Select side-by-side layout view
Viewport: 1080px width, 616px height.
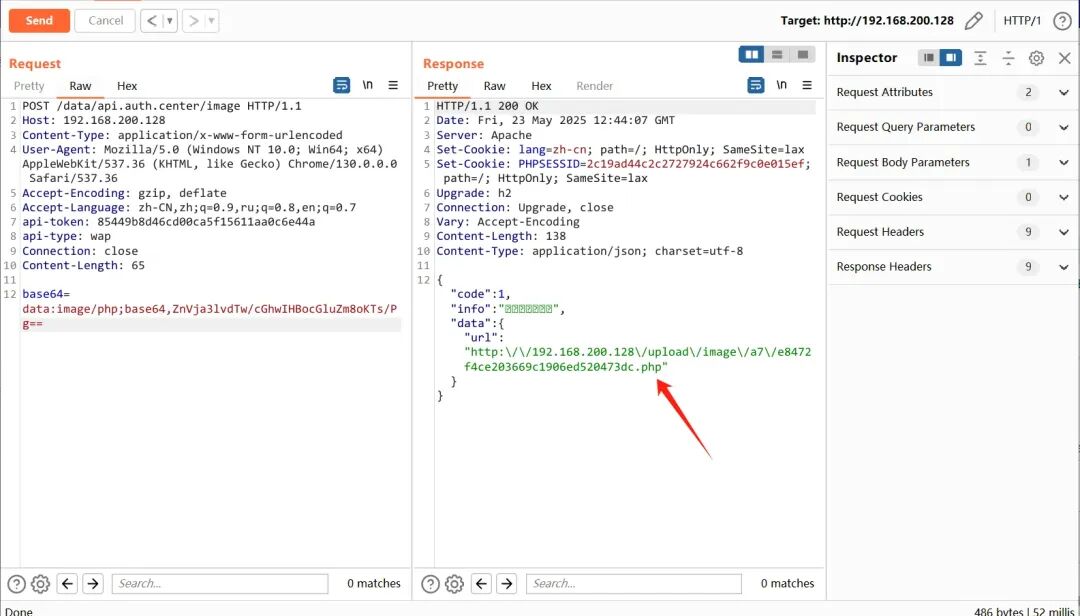pos(751,54)
